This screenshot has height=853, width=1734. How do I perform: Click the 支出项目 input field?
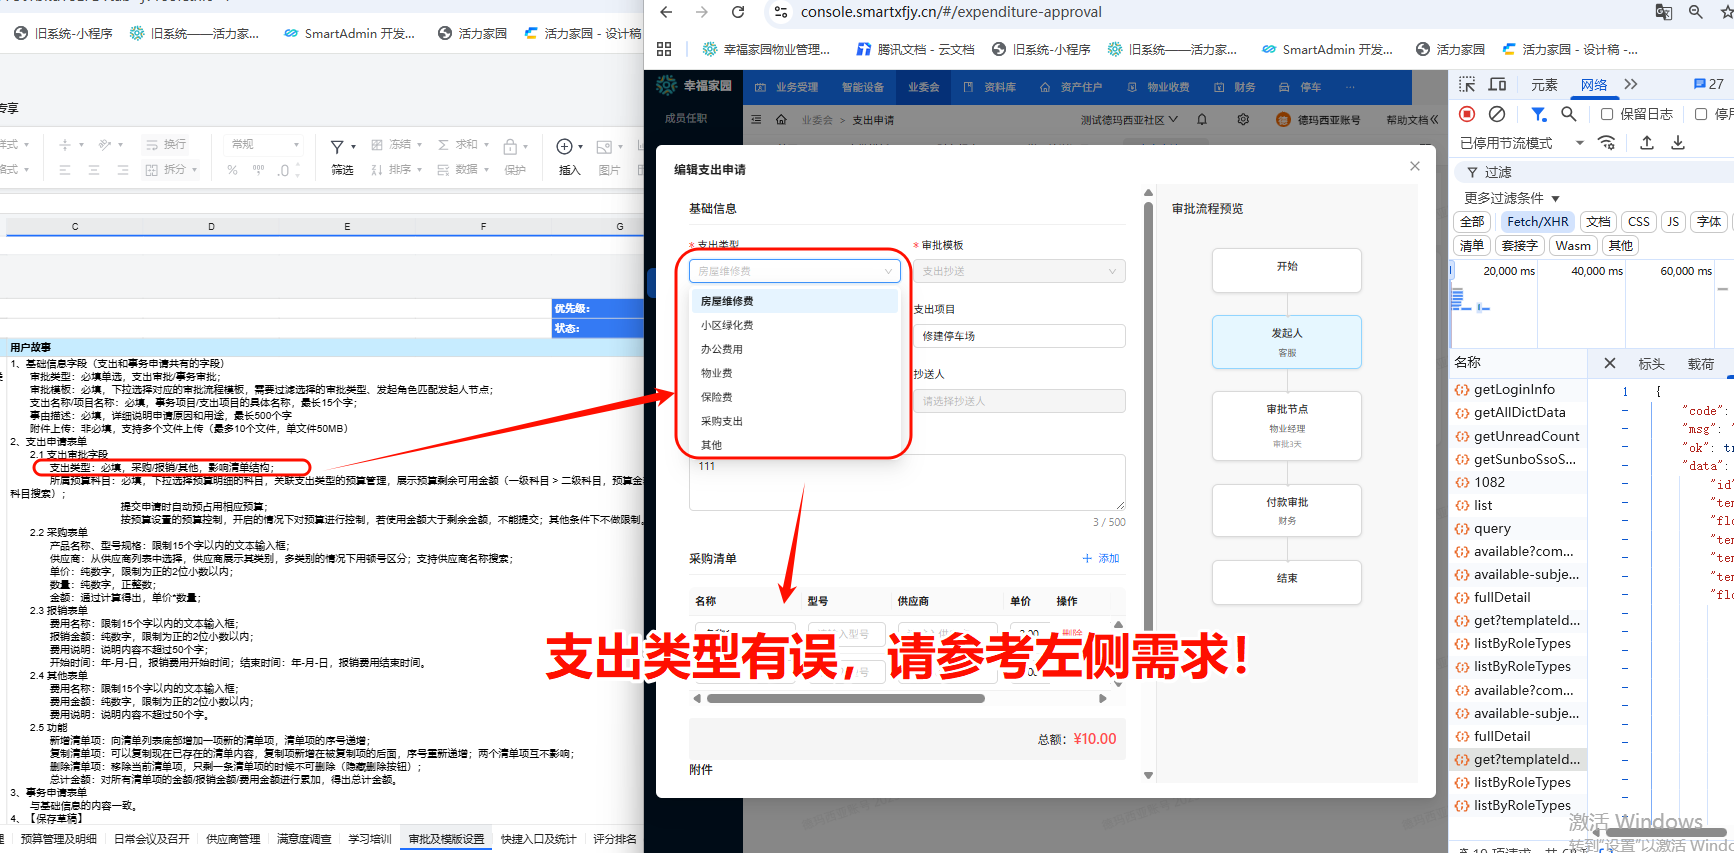1018,336
